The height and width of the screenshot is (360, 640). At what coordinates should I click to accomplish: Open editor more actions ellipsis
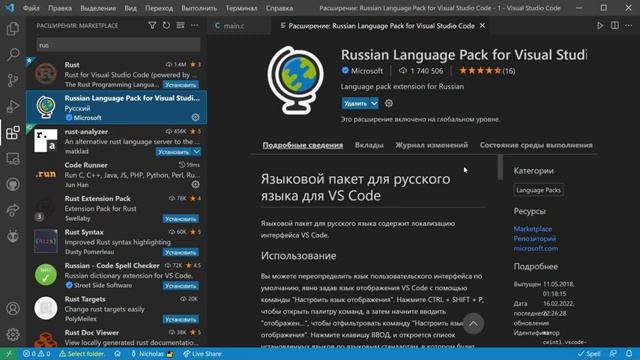point(628,25)
